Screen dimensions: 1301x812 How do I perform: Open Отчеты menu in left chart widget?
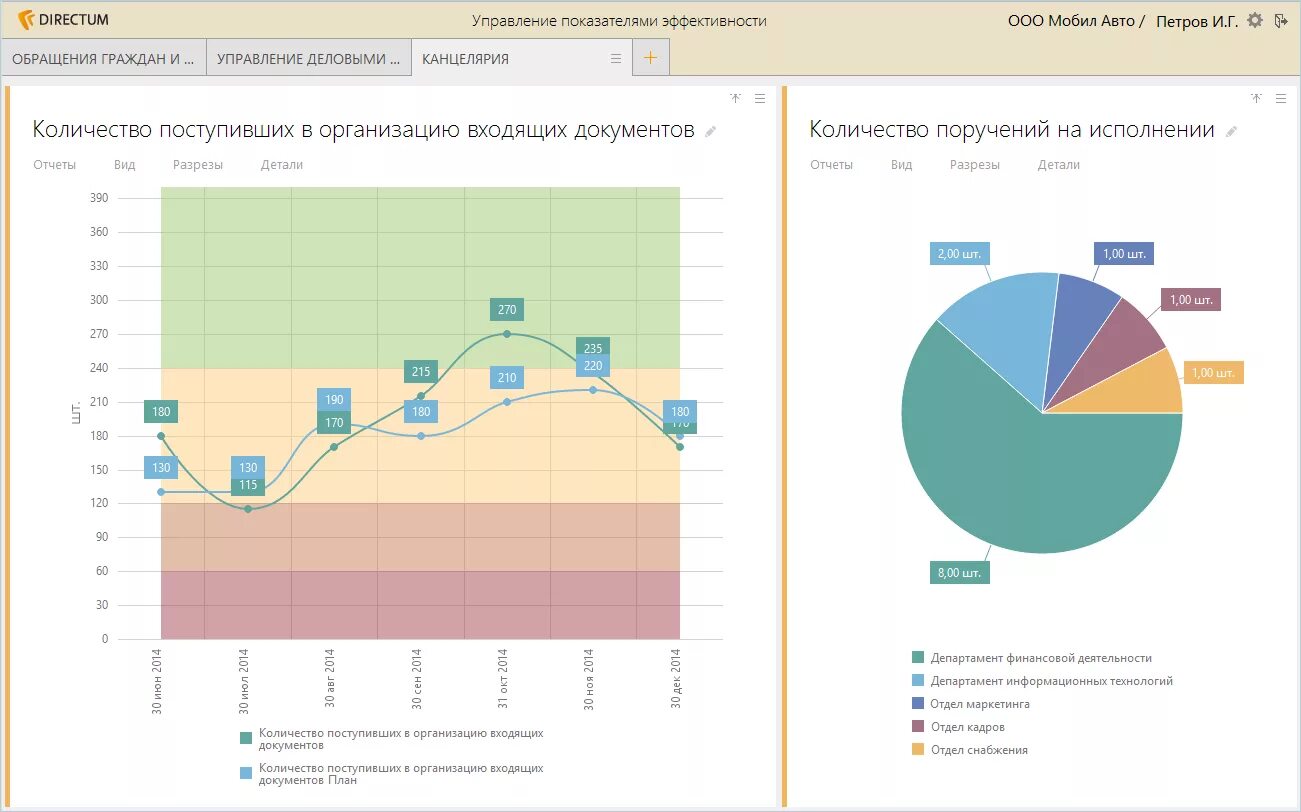(x=54, y=165)
